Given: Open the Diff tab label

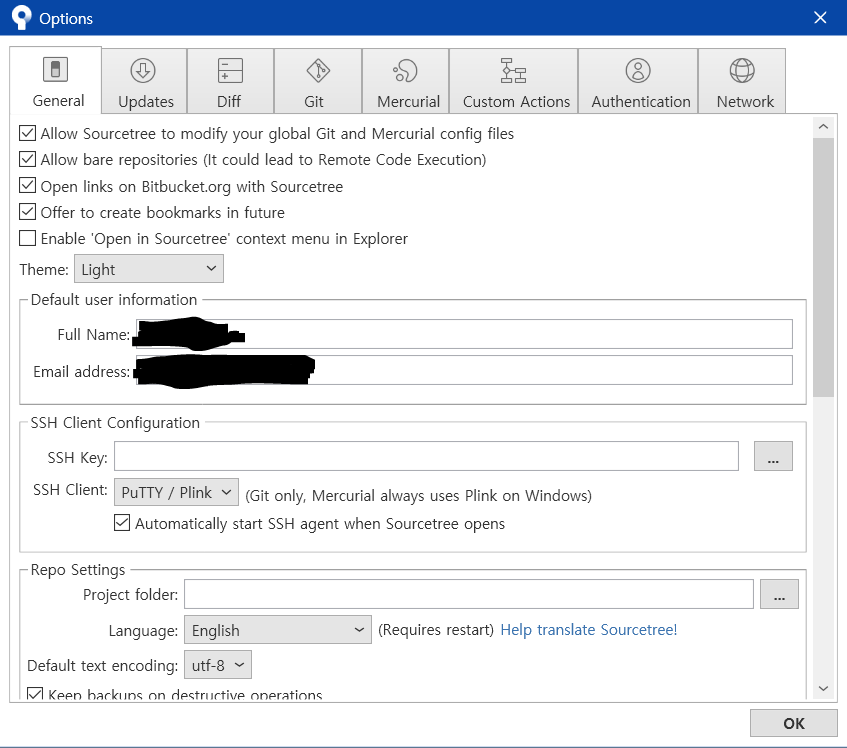Looking at the screenshot, I should (x=229, y=102).
